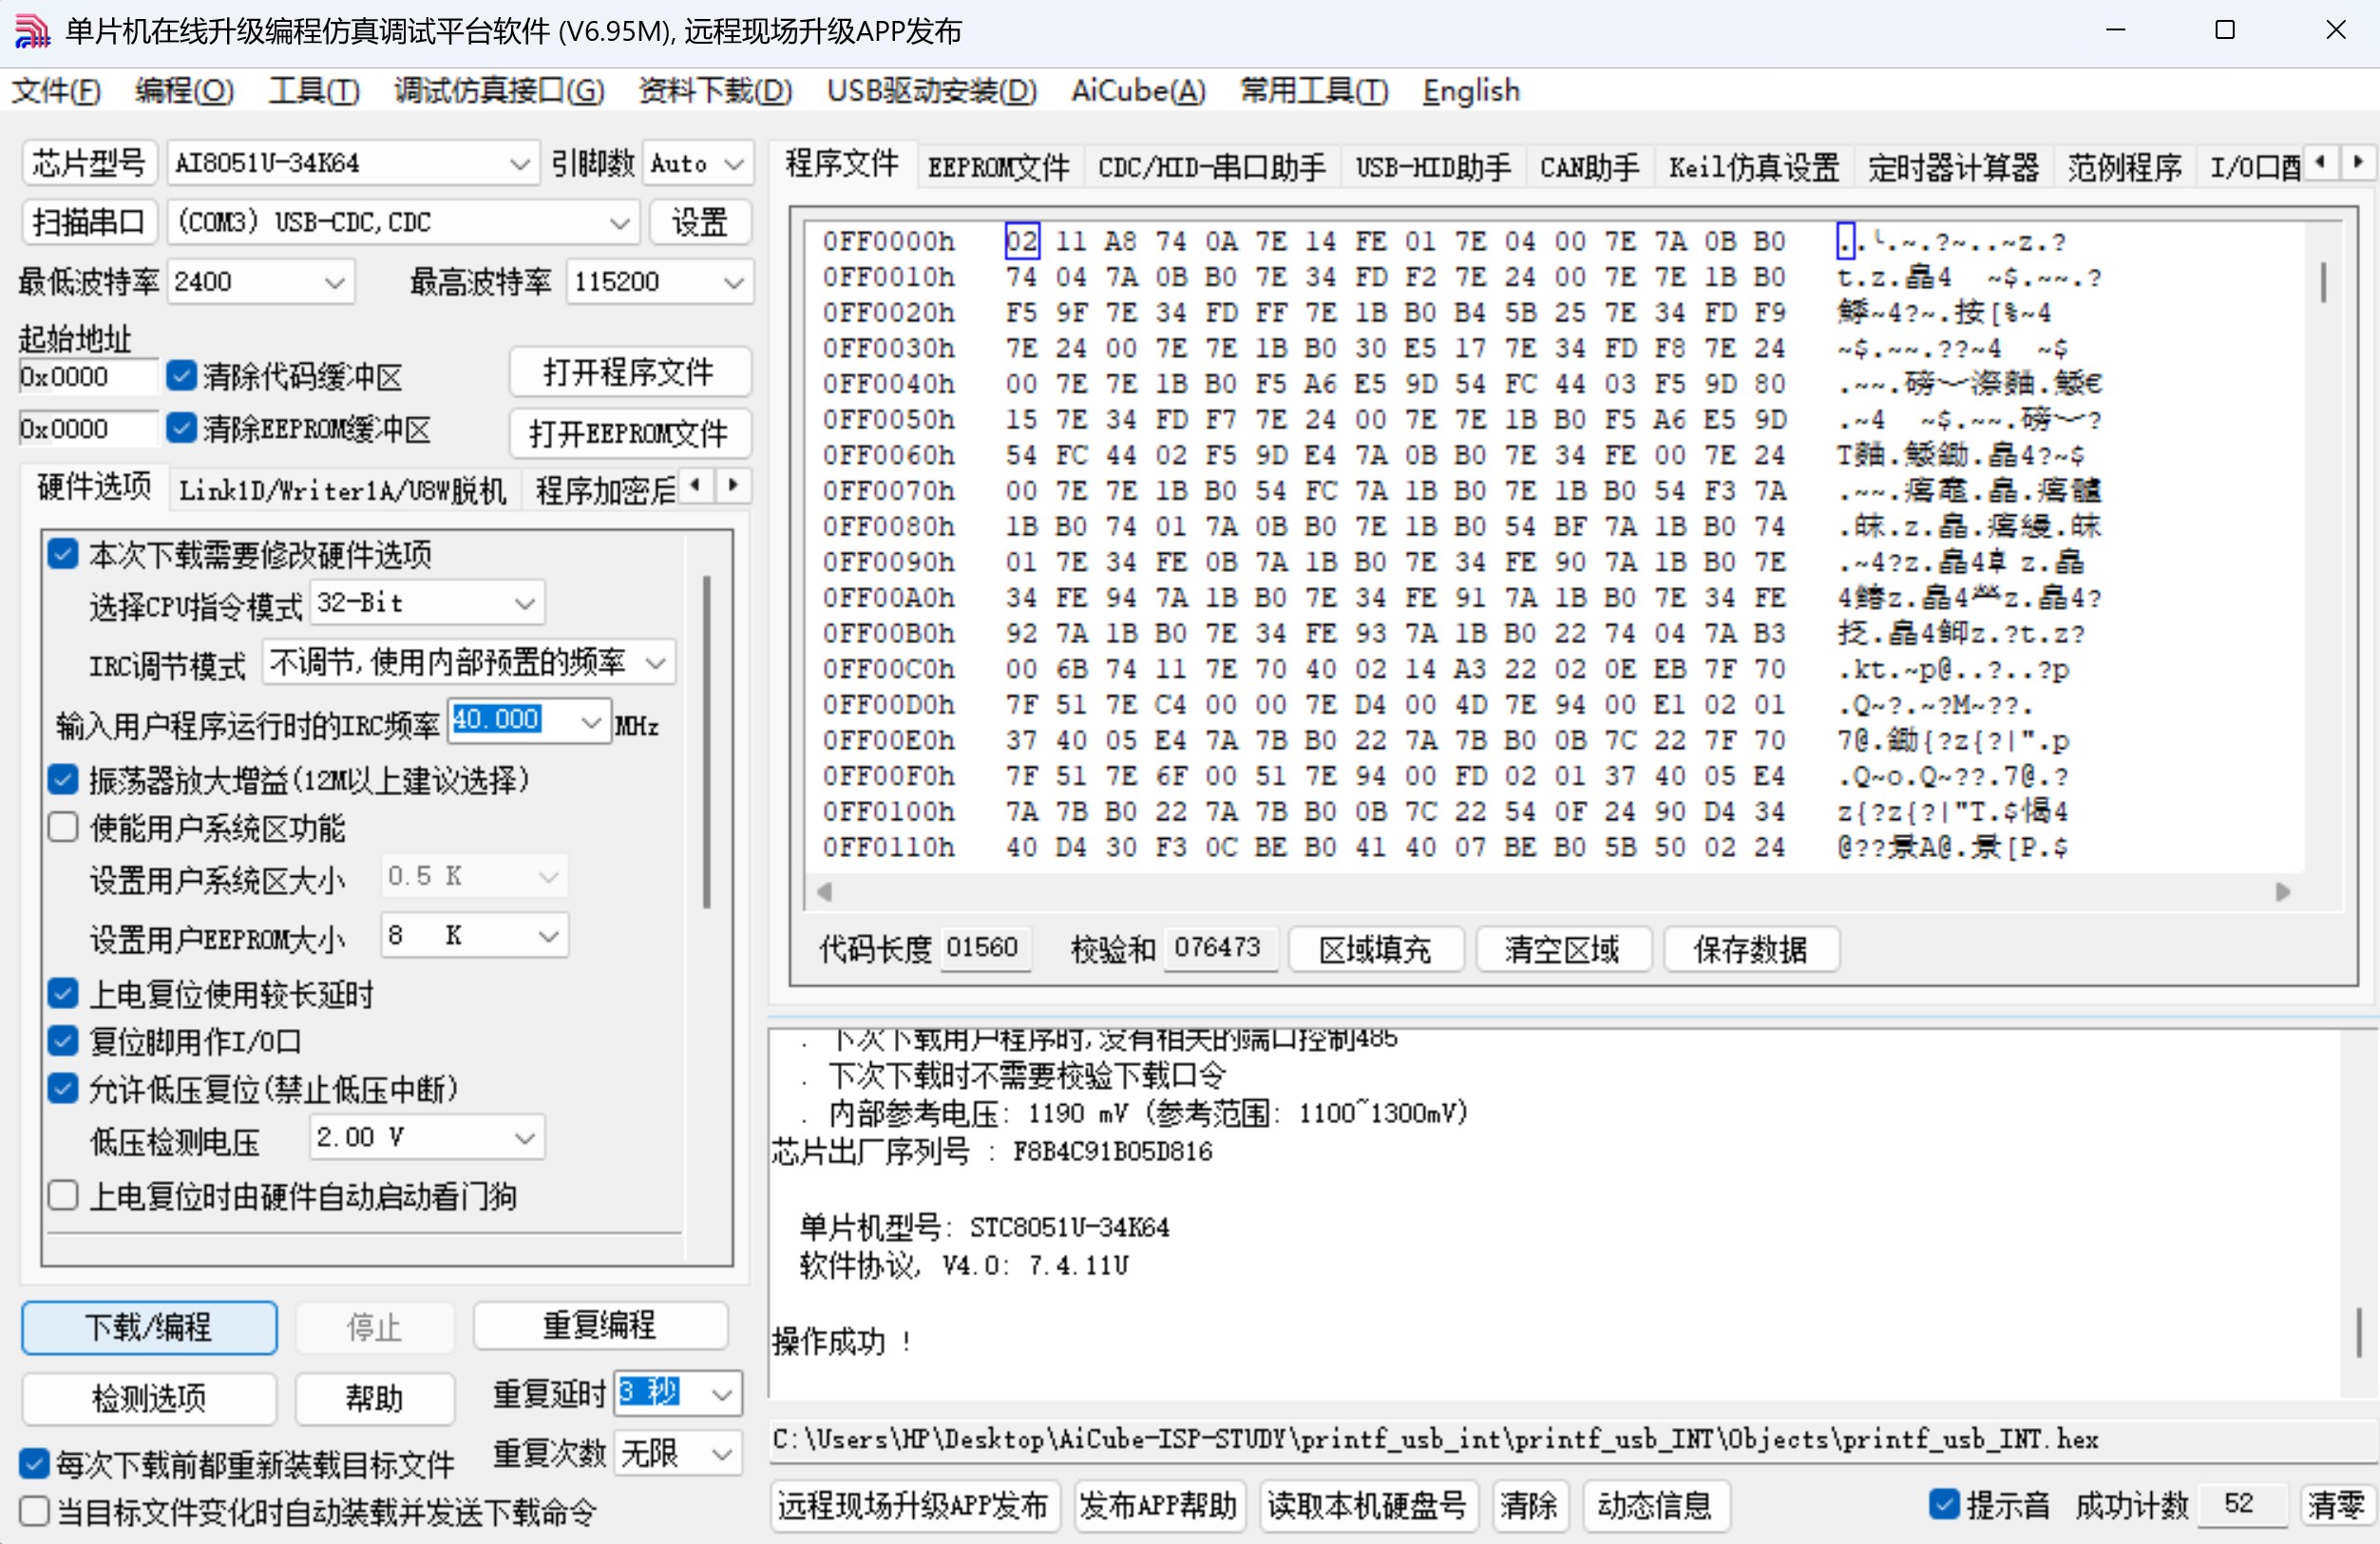The image size is (2380, 1544).
Task: Click EEPROM start address 0x0000 field
Action: click(x=88, y=428)
